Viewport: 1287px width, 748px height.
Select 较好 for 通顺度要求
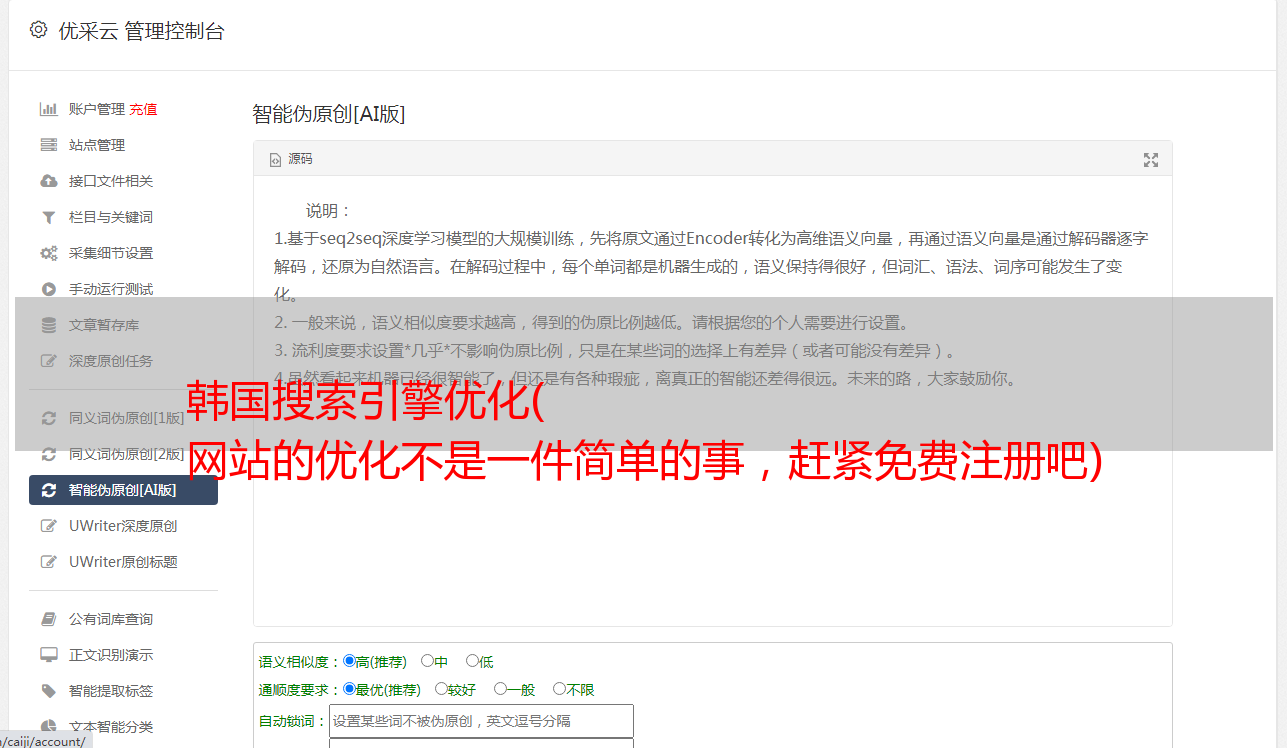tap(441, 689)
